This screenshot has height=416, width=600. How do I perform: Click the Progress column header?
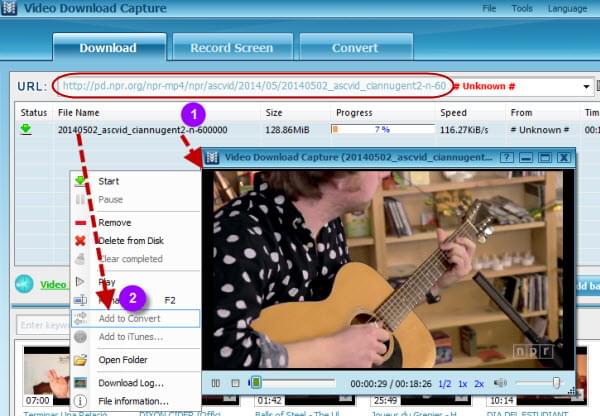(354, 113)
